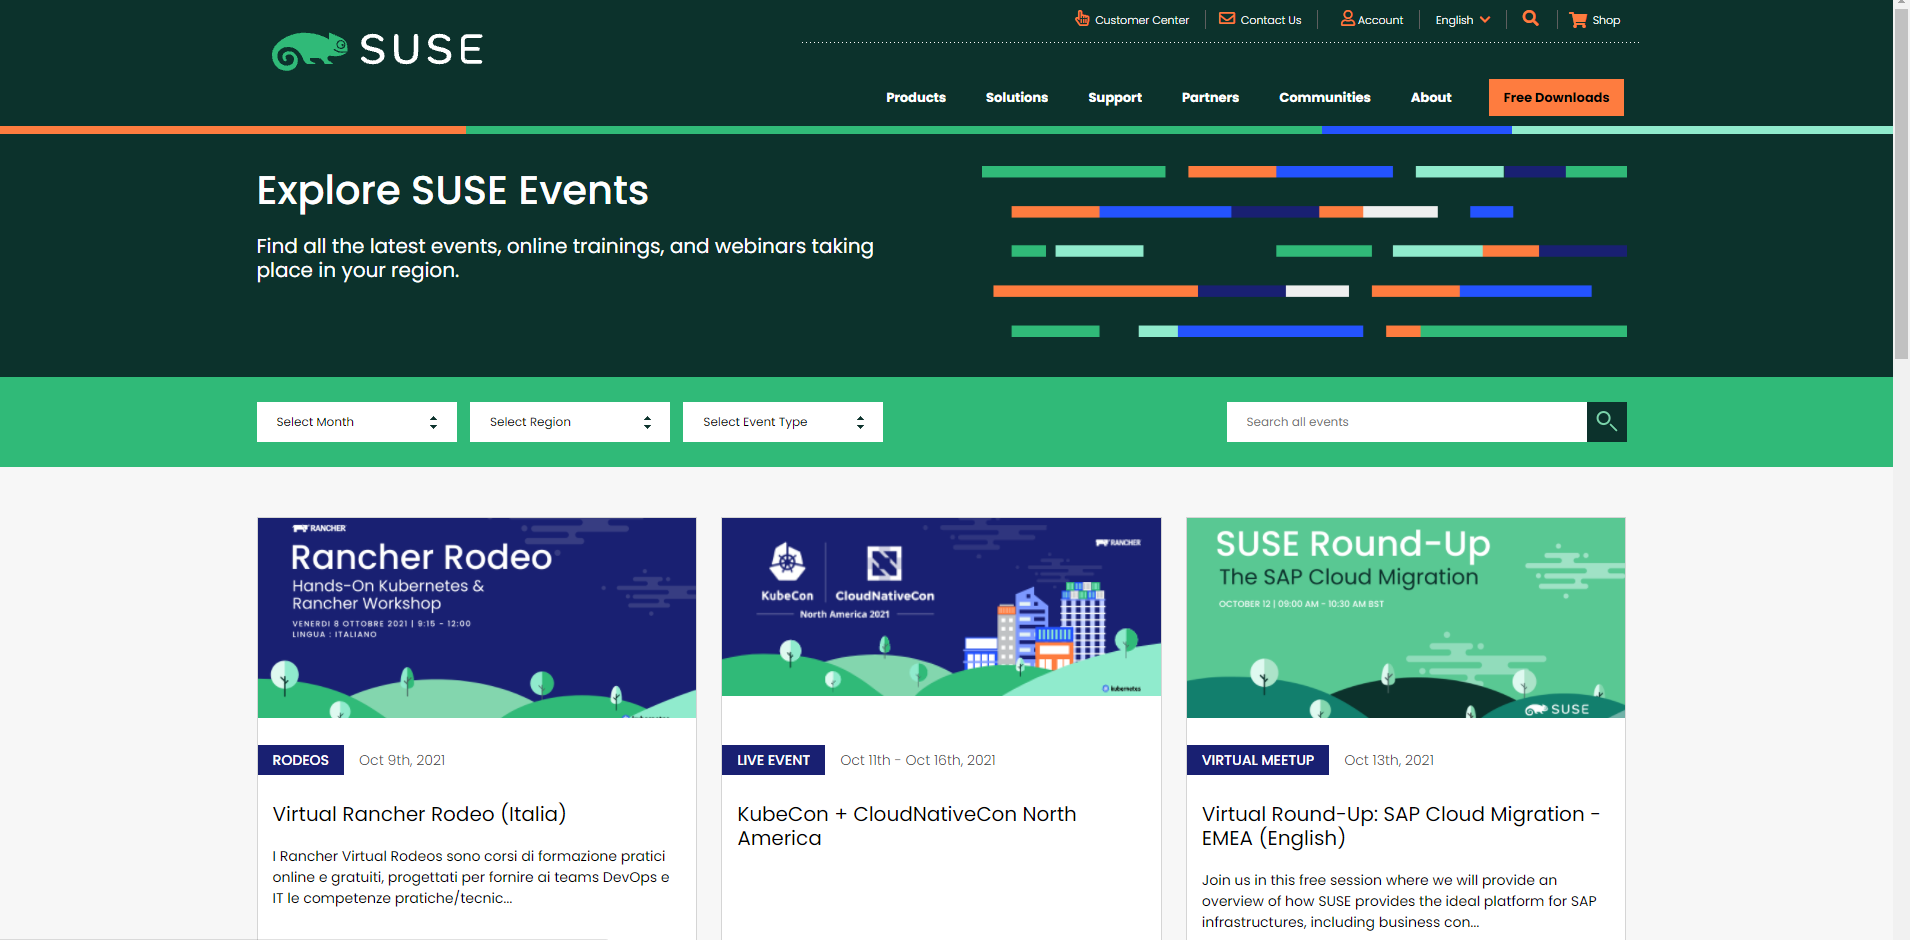Open the Contact Us link
1910x940 pixels.
[1270, 20]
